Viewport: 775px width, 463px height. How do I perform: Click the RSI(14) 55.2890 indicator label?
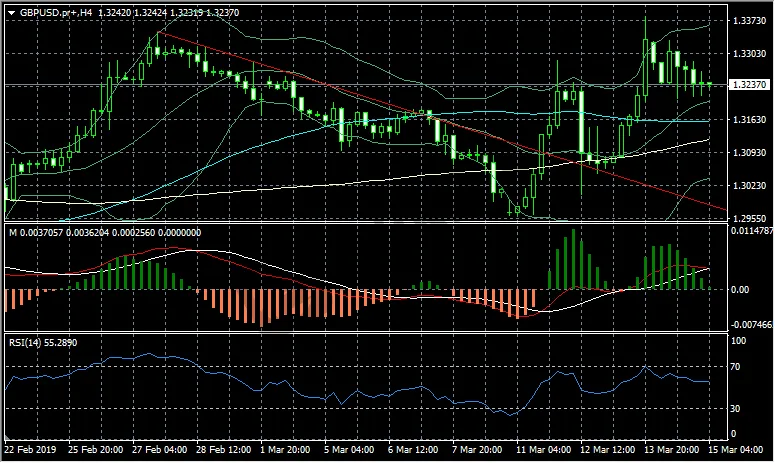pos(43,342)
